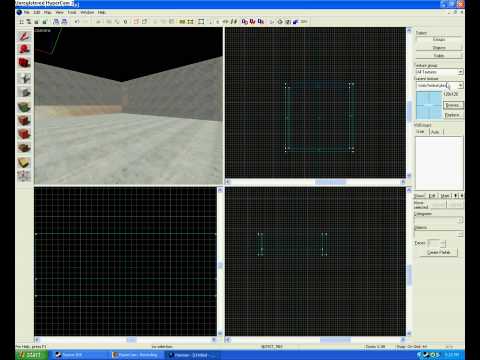Click the Undo arrow icon
Image resolution: width=480 pixels, height=360 pixels.
77,22
